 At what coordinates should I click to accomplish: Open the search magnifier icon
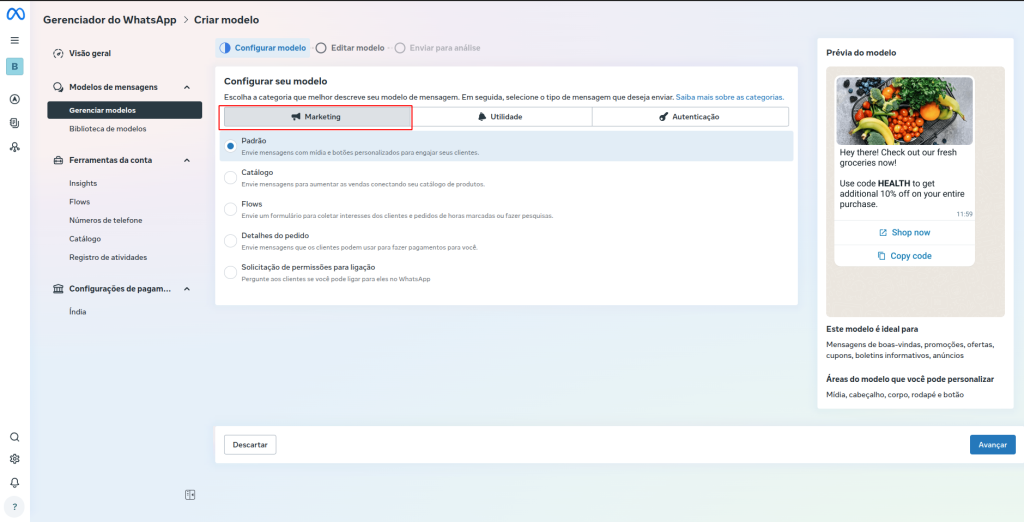pos(15,437)
